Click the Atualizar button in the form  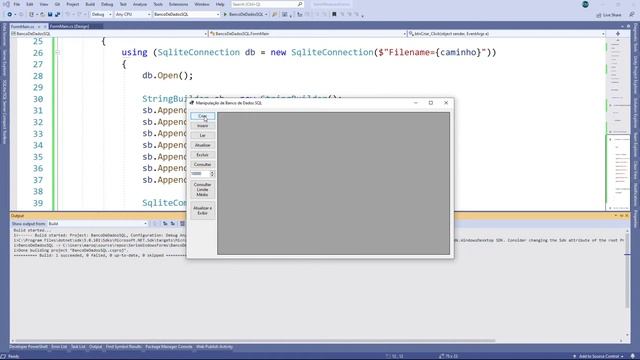(202, 145)
